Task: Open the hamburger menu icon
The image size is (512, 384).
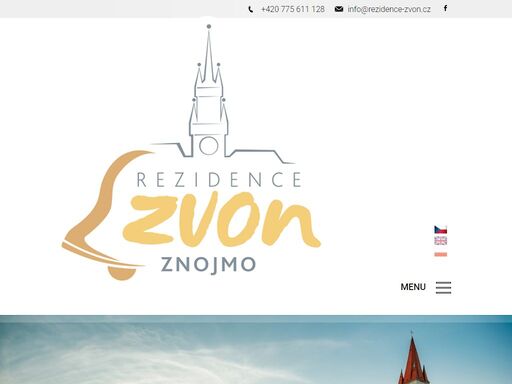Action: tap(443, 287)
